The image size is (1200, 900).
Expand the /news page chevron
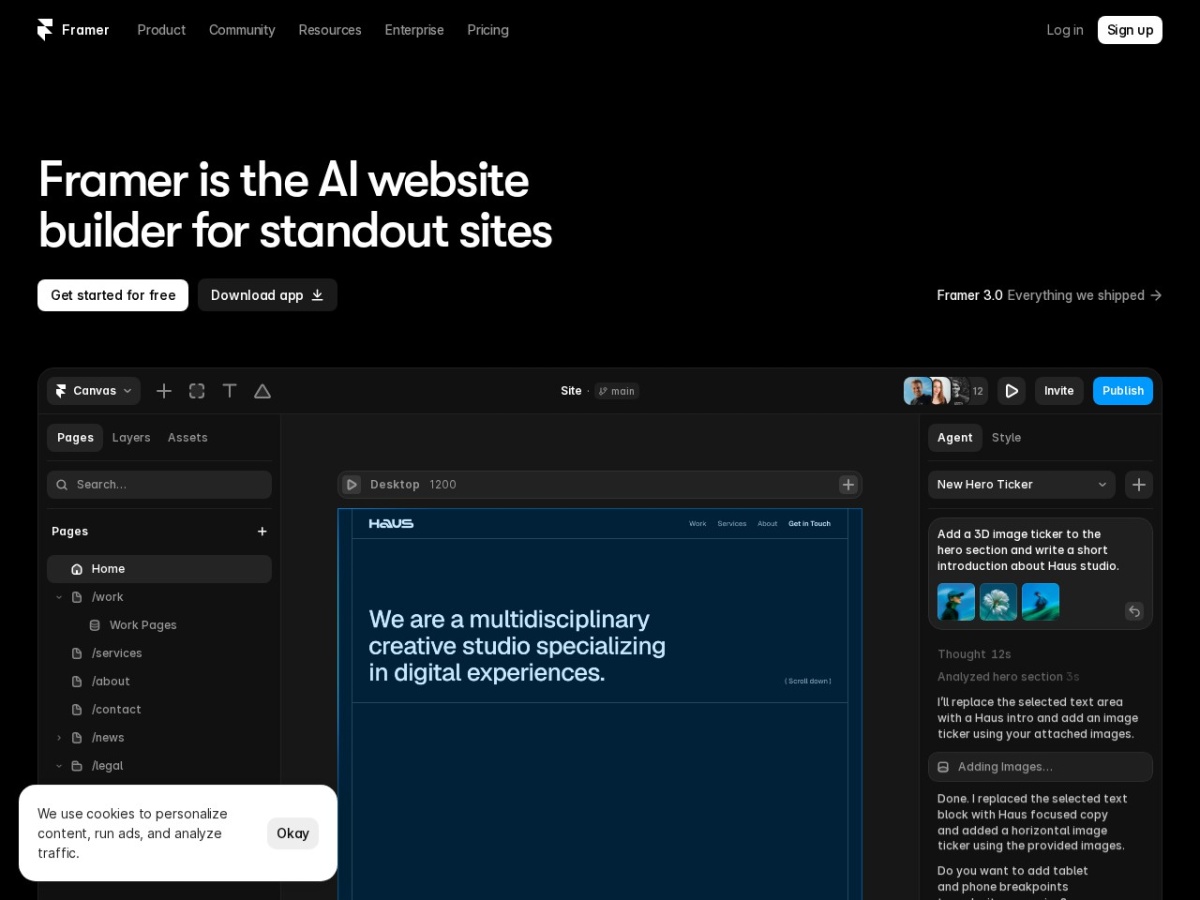coord(59,737)
